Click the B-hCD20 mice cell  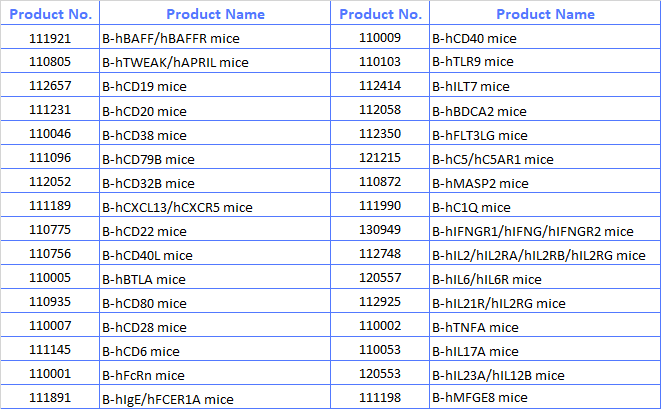[145, 110]
